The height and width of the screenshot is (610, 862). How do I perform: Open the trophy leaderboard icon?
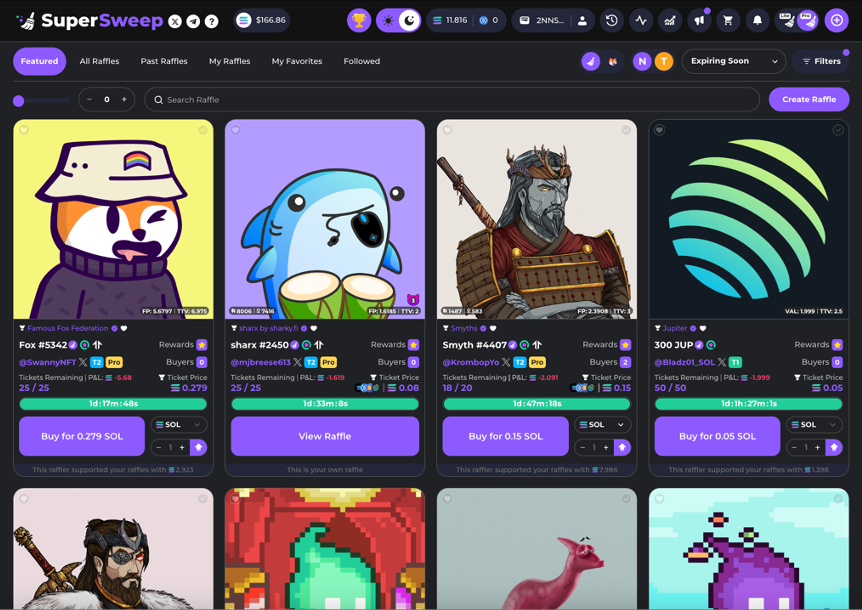pos(359,20)
